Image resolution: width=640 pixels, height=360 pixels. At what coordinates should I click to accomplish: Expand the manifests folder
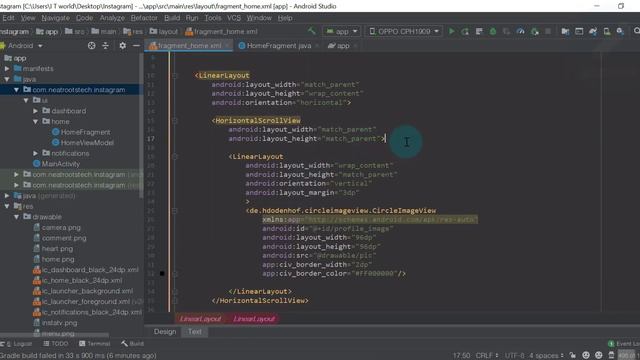(x=7, y=69)
